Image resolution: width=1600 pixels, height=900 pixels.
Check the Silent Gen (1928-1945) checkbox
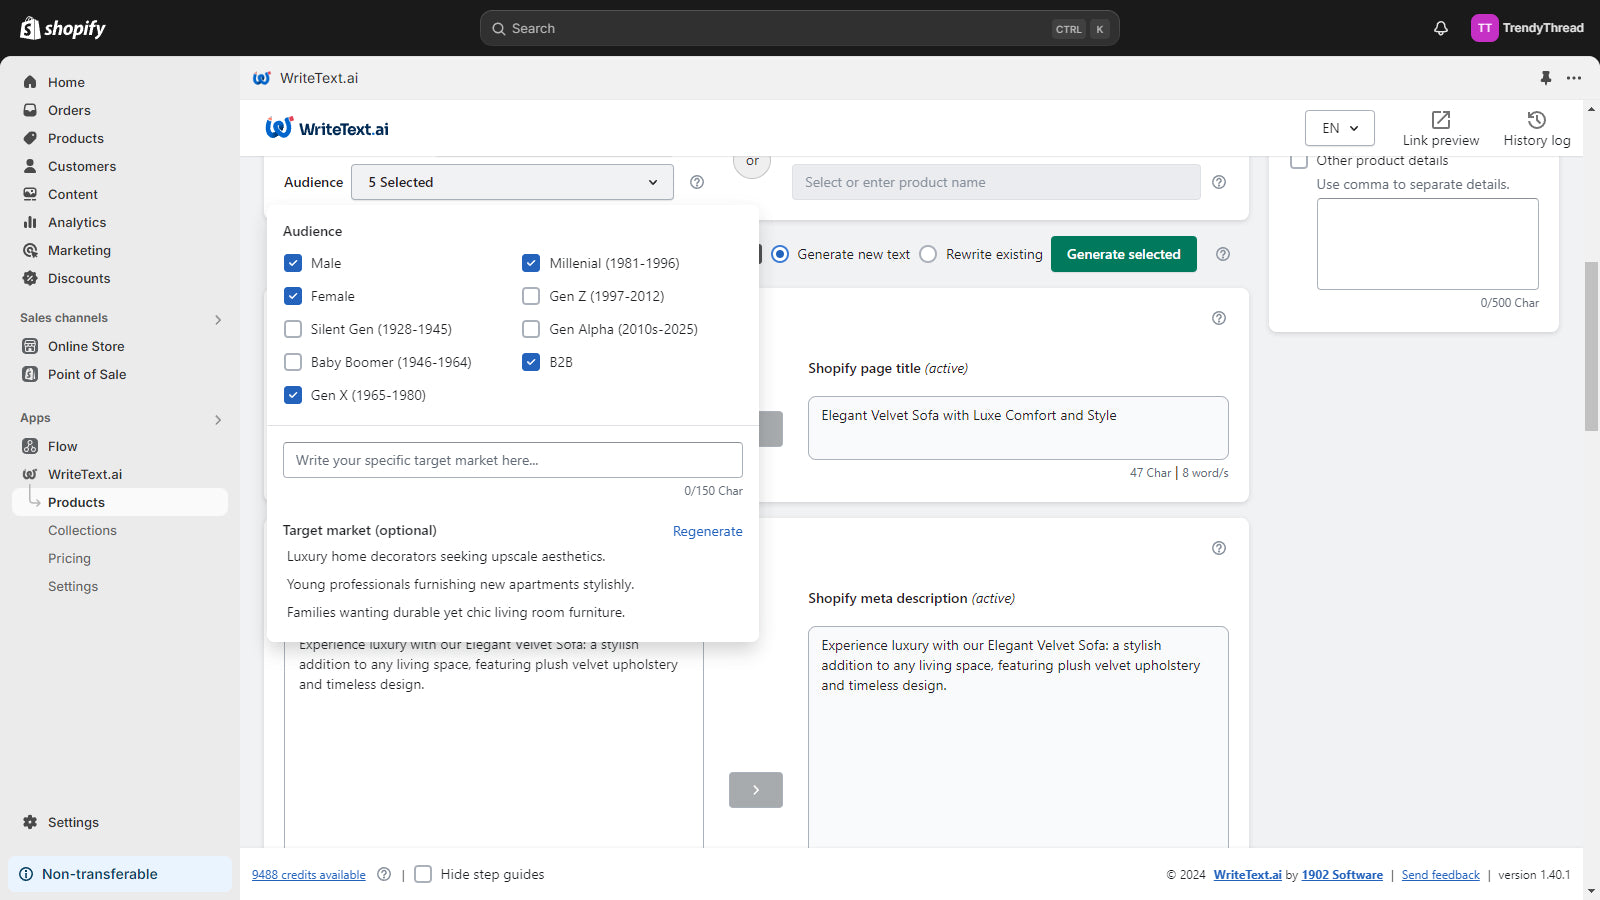tap(293, 329)
